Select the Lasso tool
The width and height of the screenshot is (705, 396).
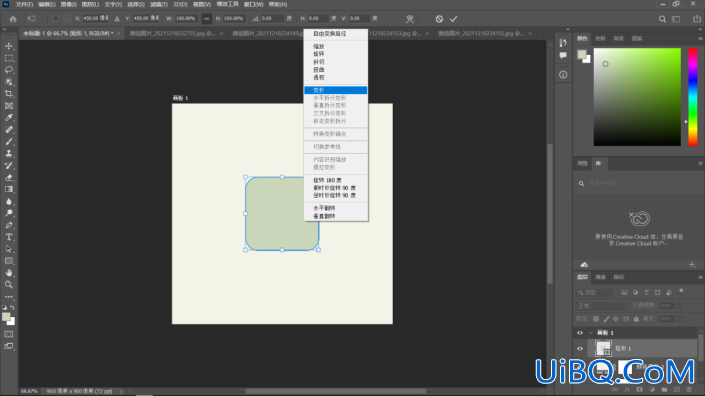(x=9, y=70)
